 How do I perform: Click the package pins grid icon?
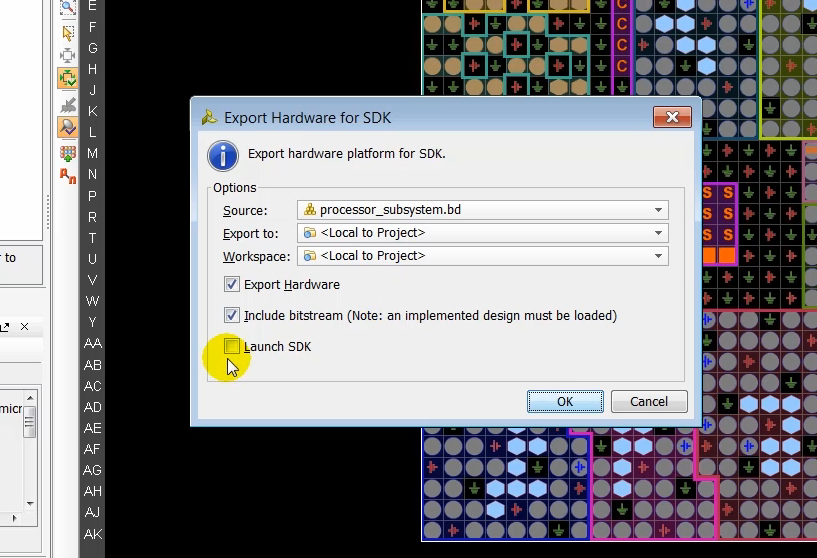(68, 153)
